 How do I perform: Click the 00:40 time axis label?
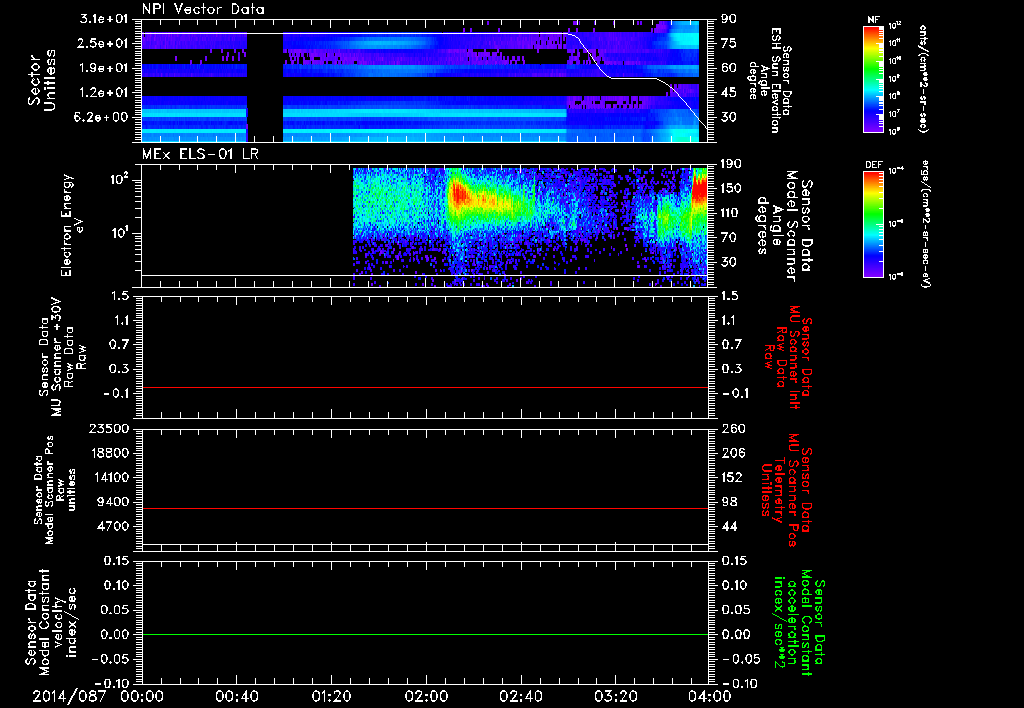pos(236,696)
